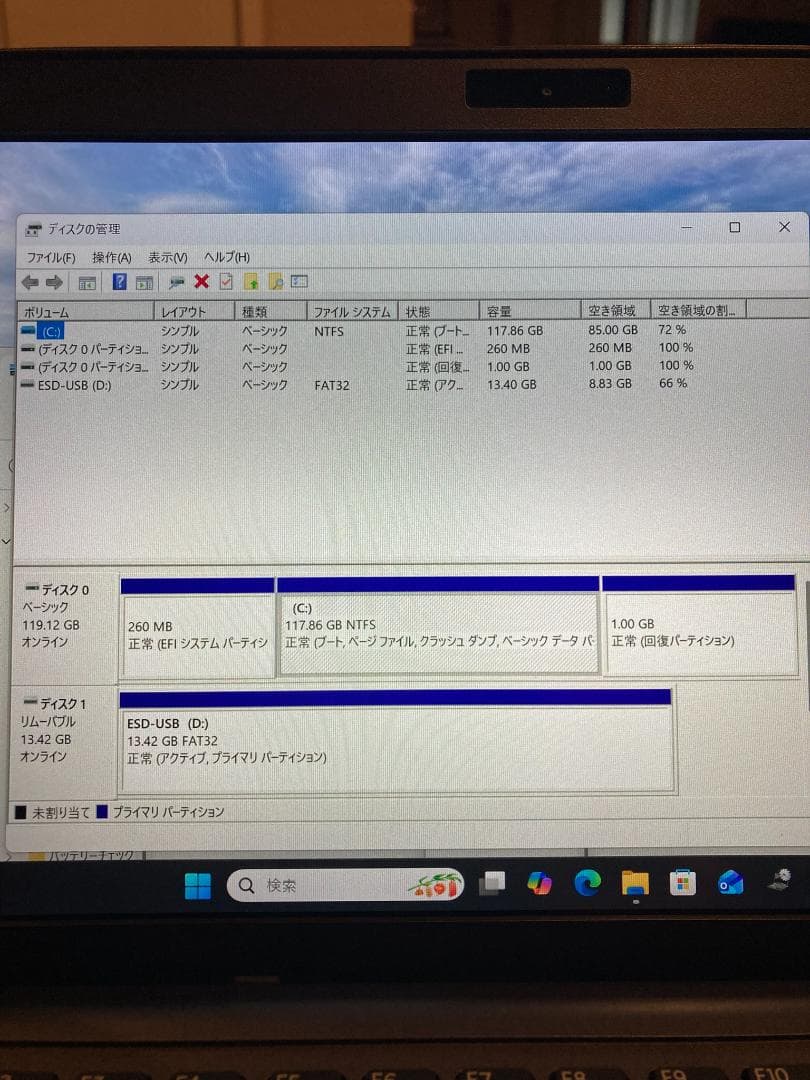Click the rightmost export-list toolbar icon
The image size is (810, 1080).
(298, 283)
